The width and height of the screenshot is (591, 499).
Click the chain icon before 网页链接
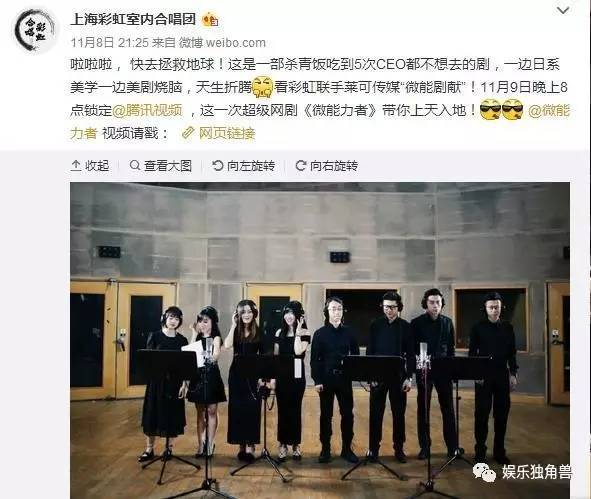(x=188, y=133)
